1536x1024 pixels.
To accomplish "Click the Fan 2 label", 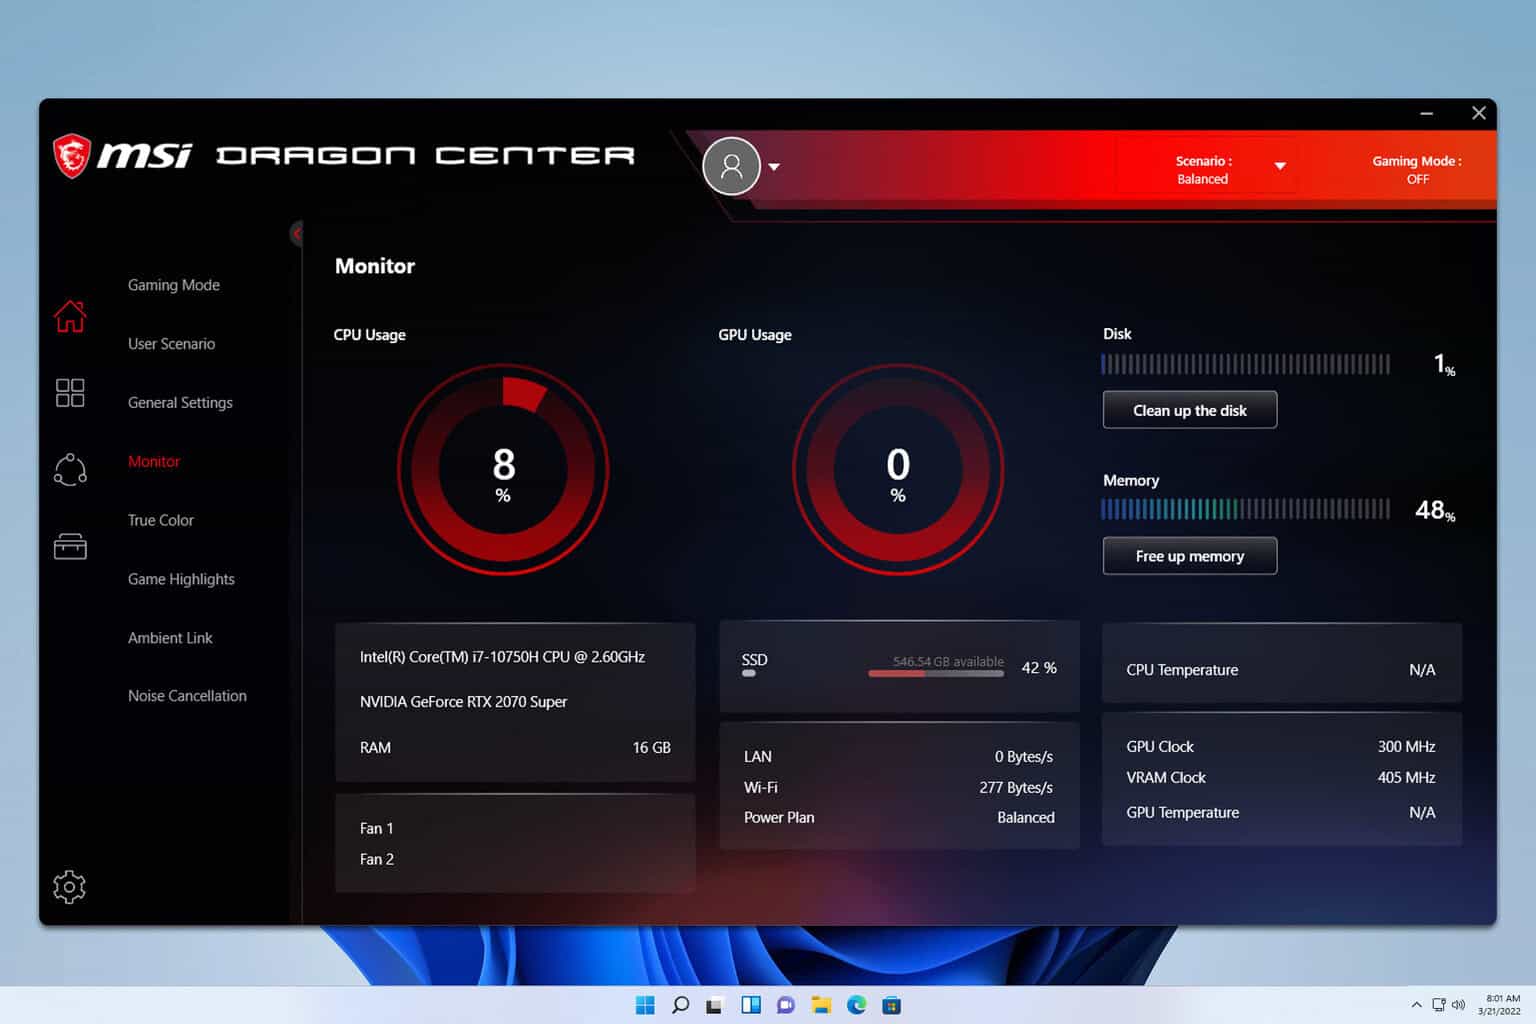I will point(376,859).
